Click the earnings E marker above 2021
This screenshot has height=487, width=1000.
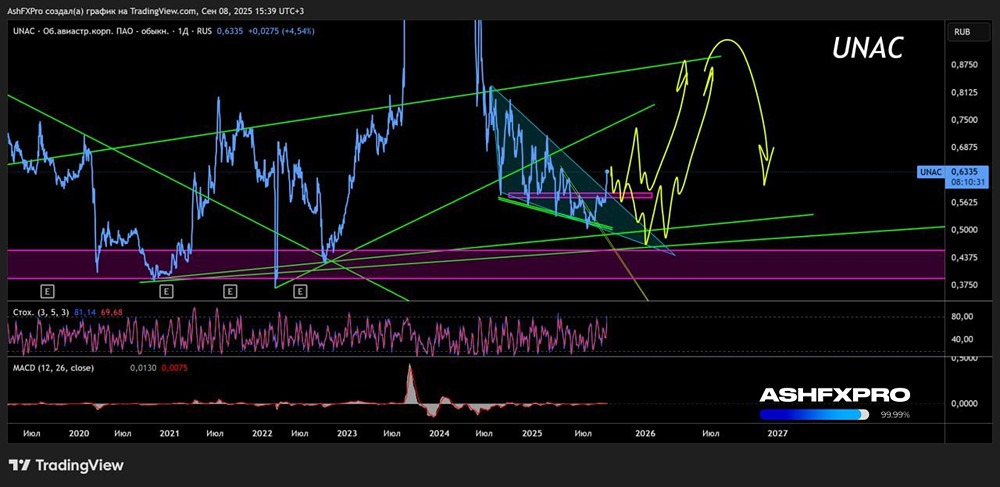coord(166,291)
